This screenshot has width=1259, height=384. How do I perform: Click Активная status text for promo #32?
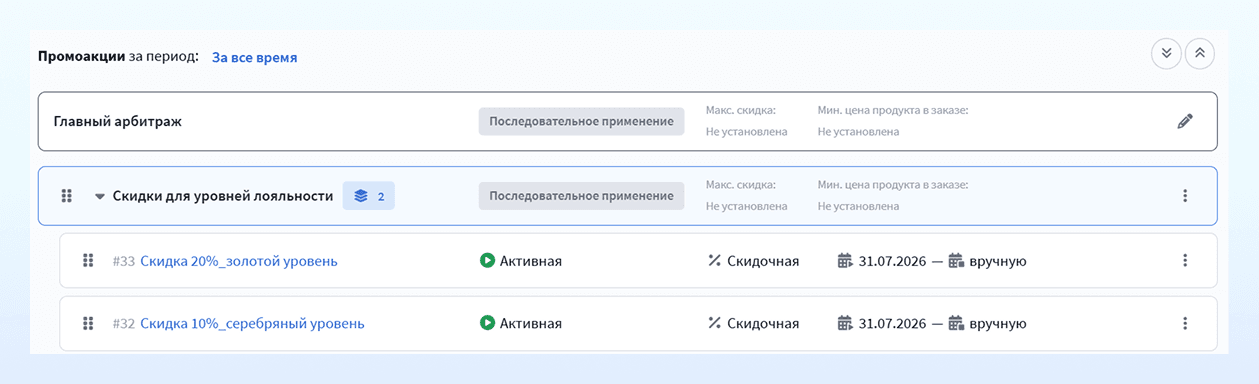[x=531, y=323]
